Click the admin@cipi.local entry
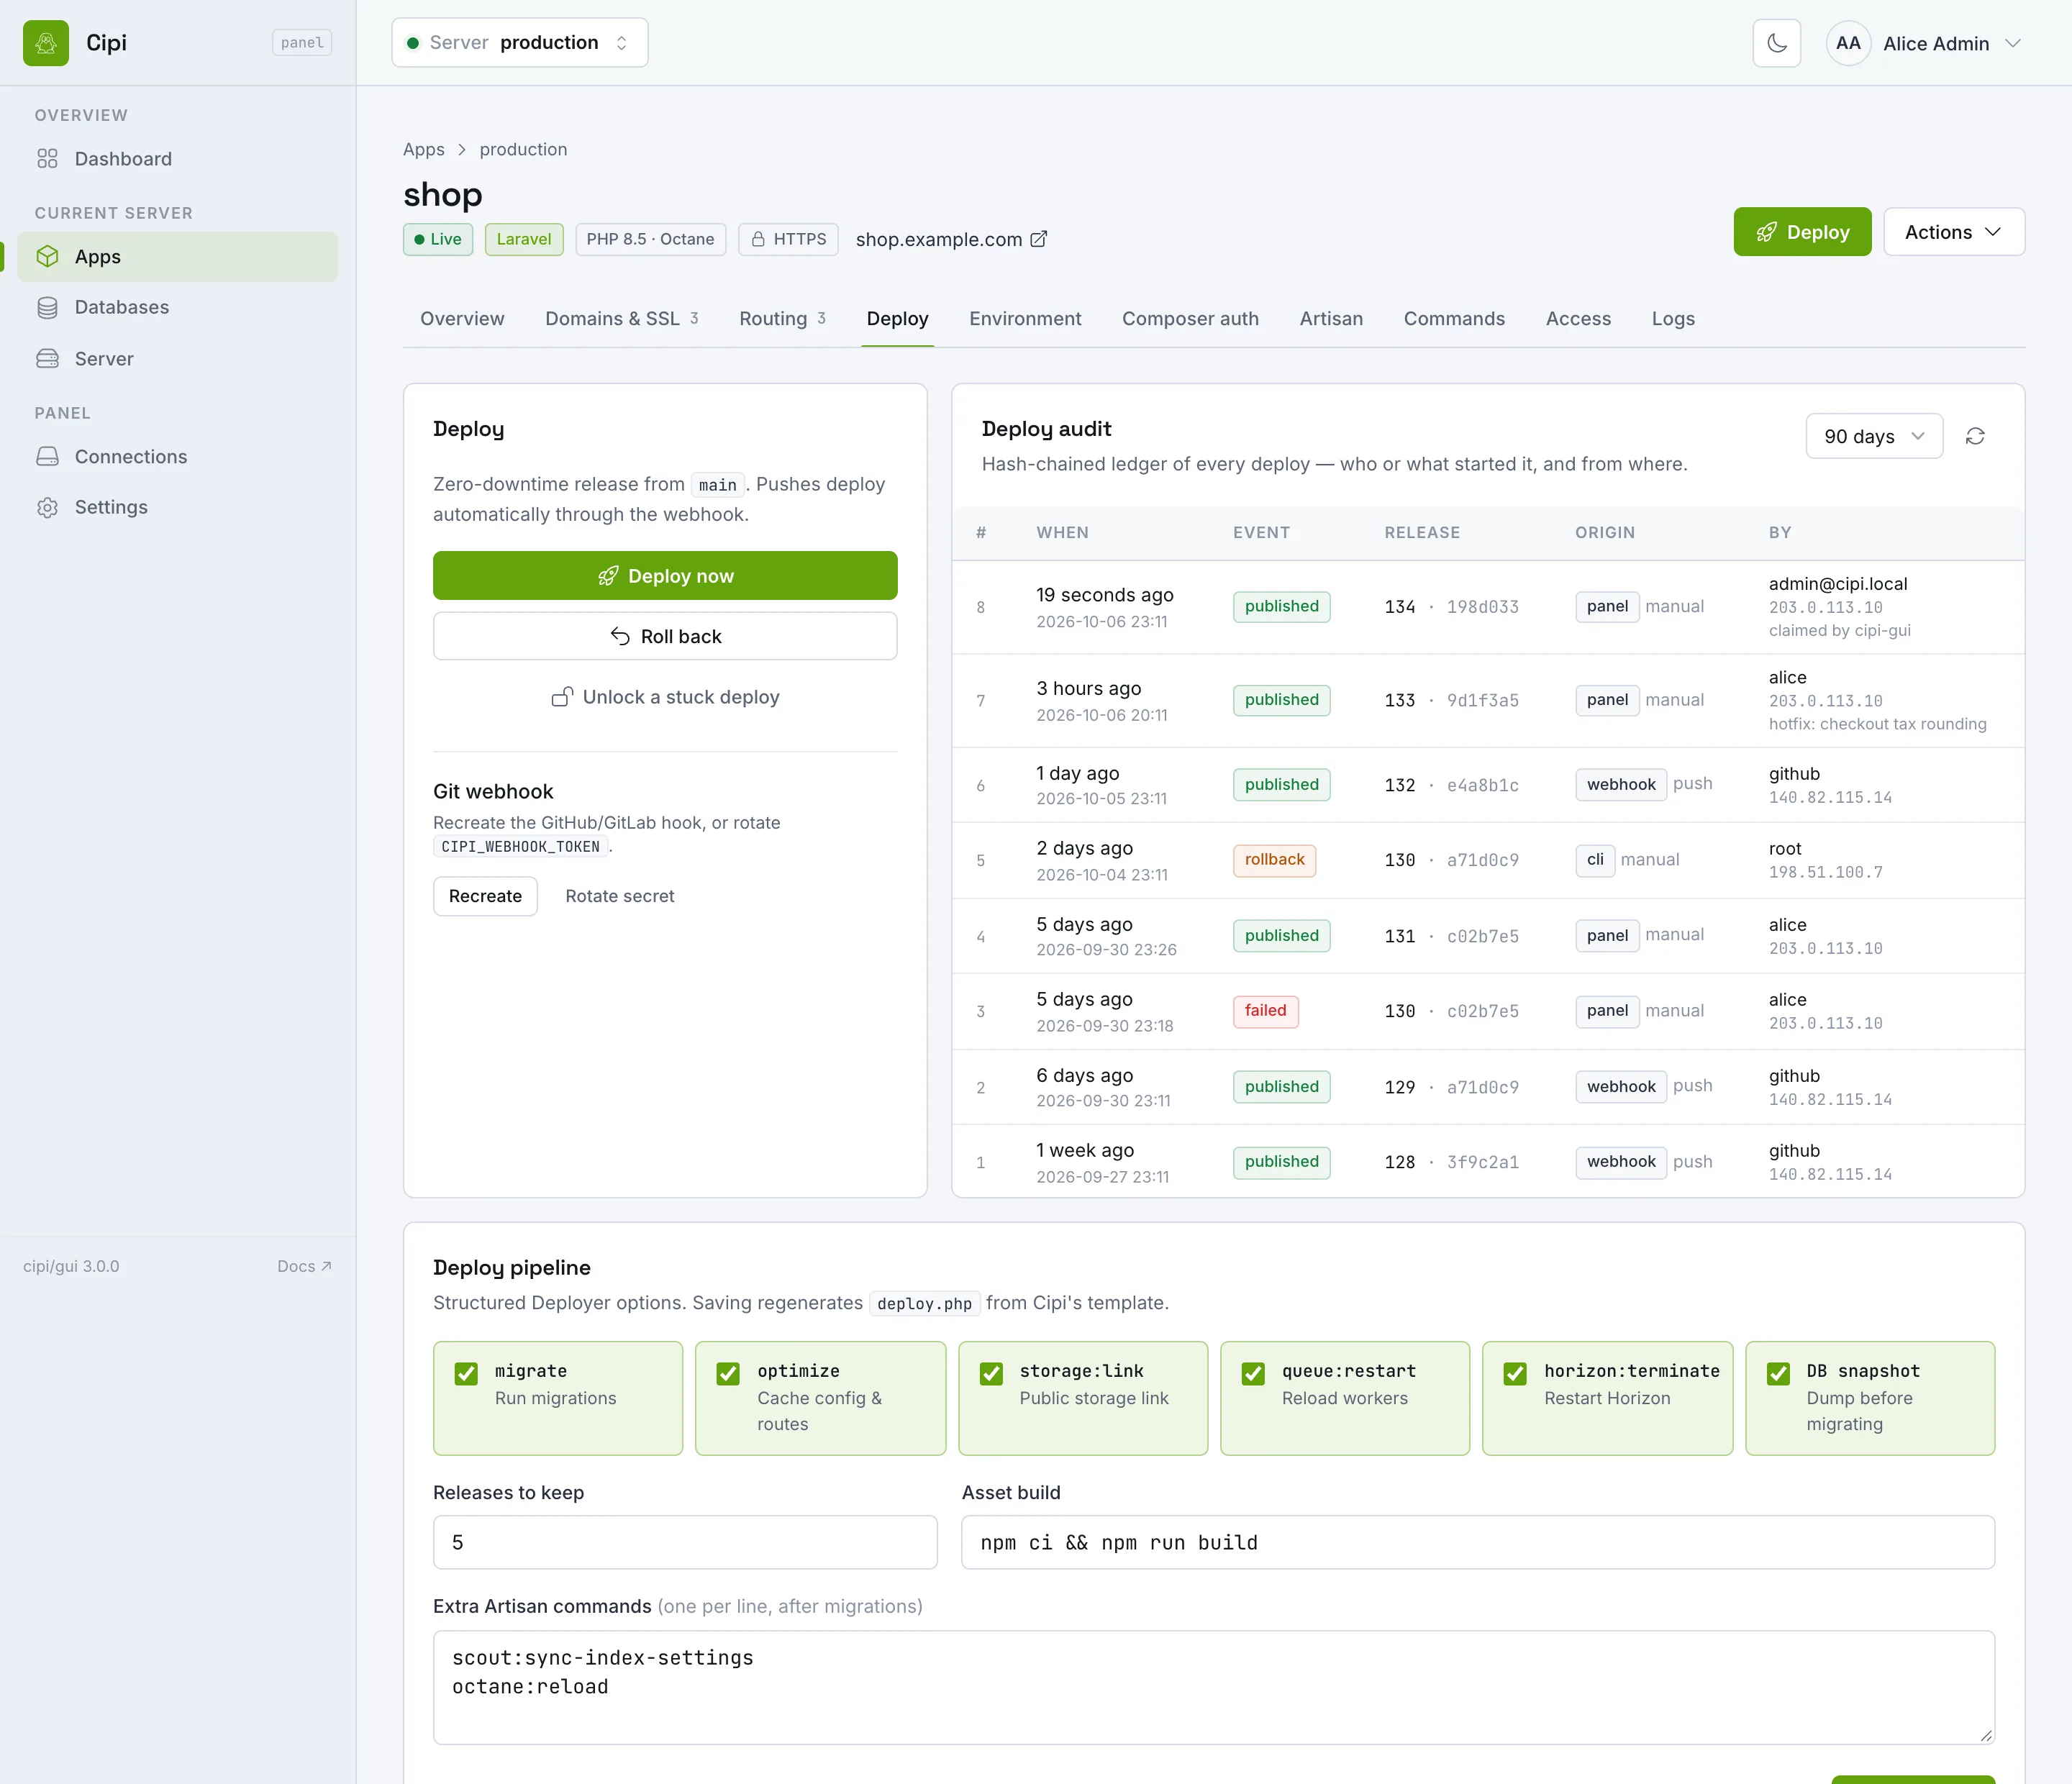Image resolution: width=2072 pixels, height=1784 pixels. pos(1838,584)
